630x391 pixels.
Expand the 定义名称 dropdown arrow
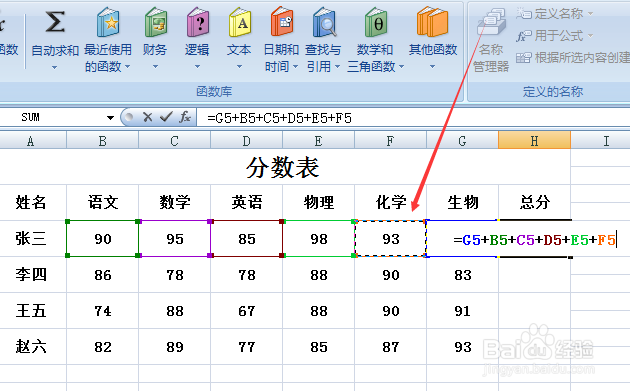tap(590, 14)
